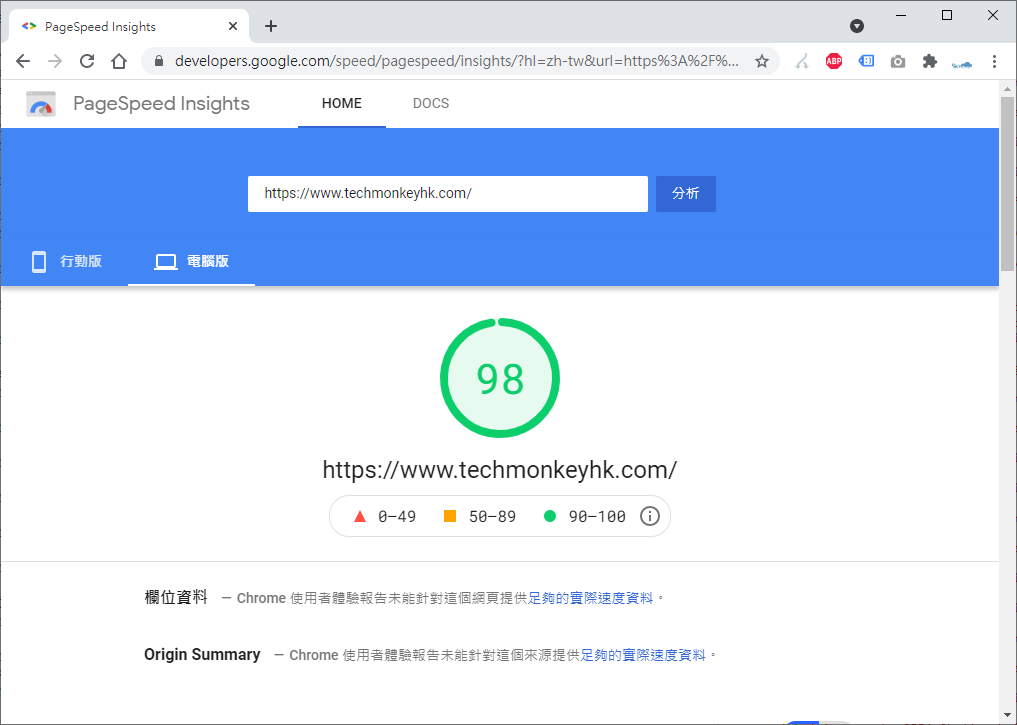Minimize the Chrome window
The width and height of the screenshot is (1017, 725).
tap(901, 15)
